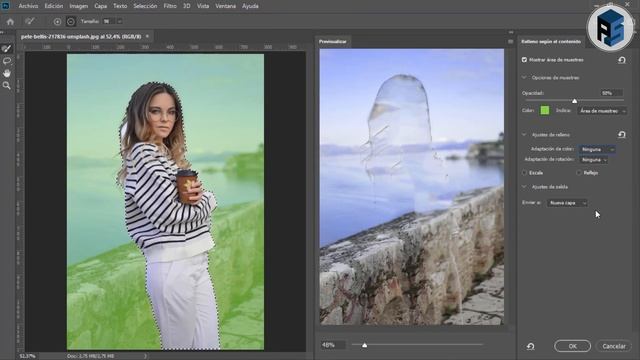Viewport: 640px width, 360px height.
Task: Open the Edición menu
Action: pos(54,6)
